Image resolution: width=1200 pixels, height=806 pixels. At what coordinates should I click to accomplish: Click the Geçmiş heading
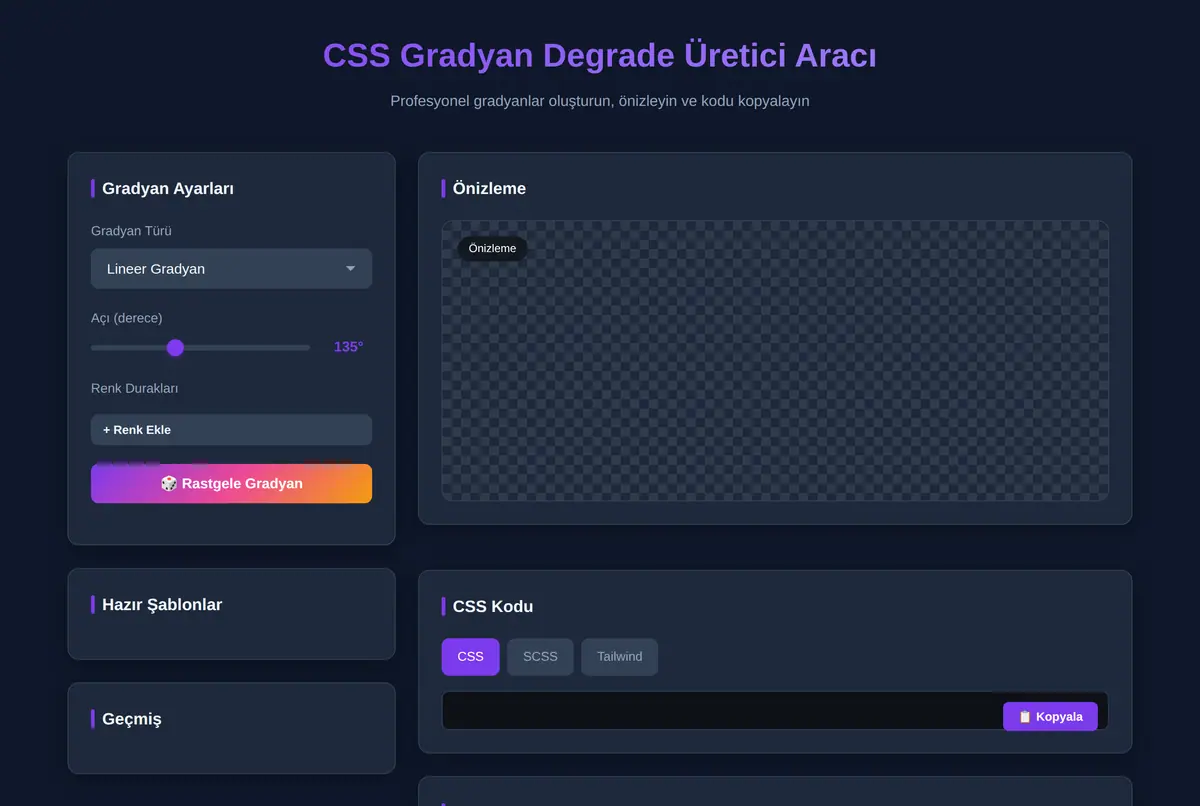click(x=131, y=719)
